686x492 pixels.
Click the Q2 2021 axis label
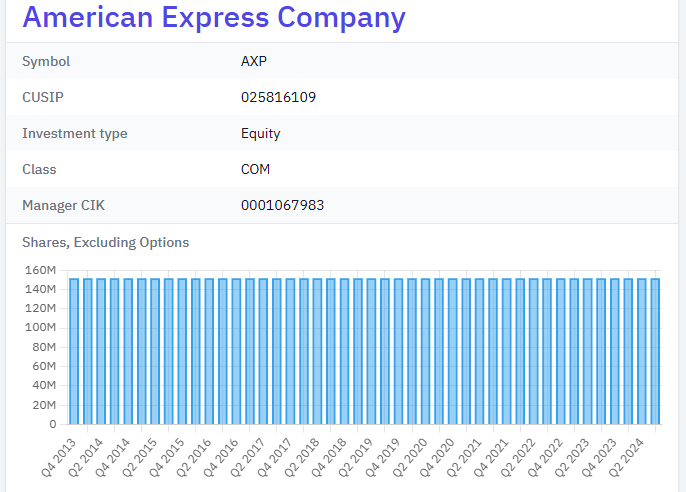tap(465, 457)
